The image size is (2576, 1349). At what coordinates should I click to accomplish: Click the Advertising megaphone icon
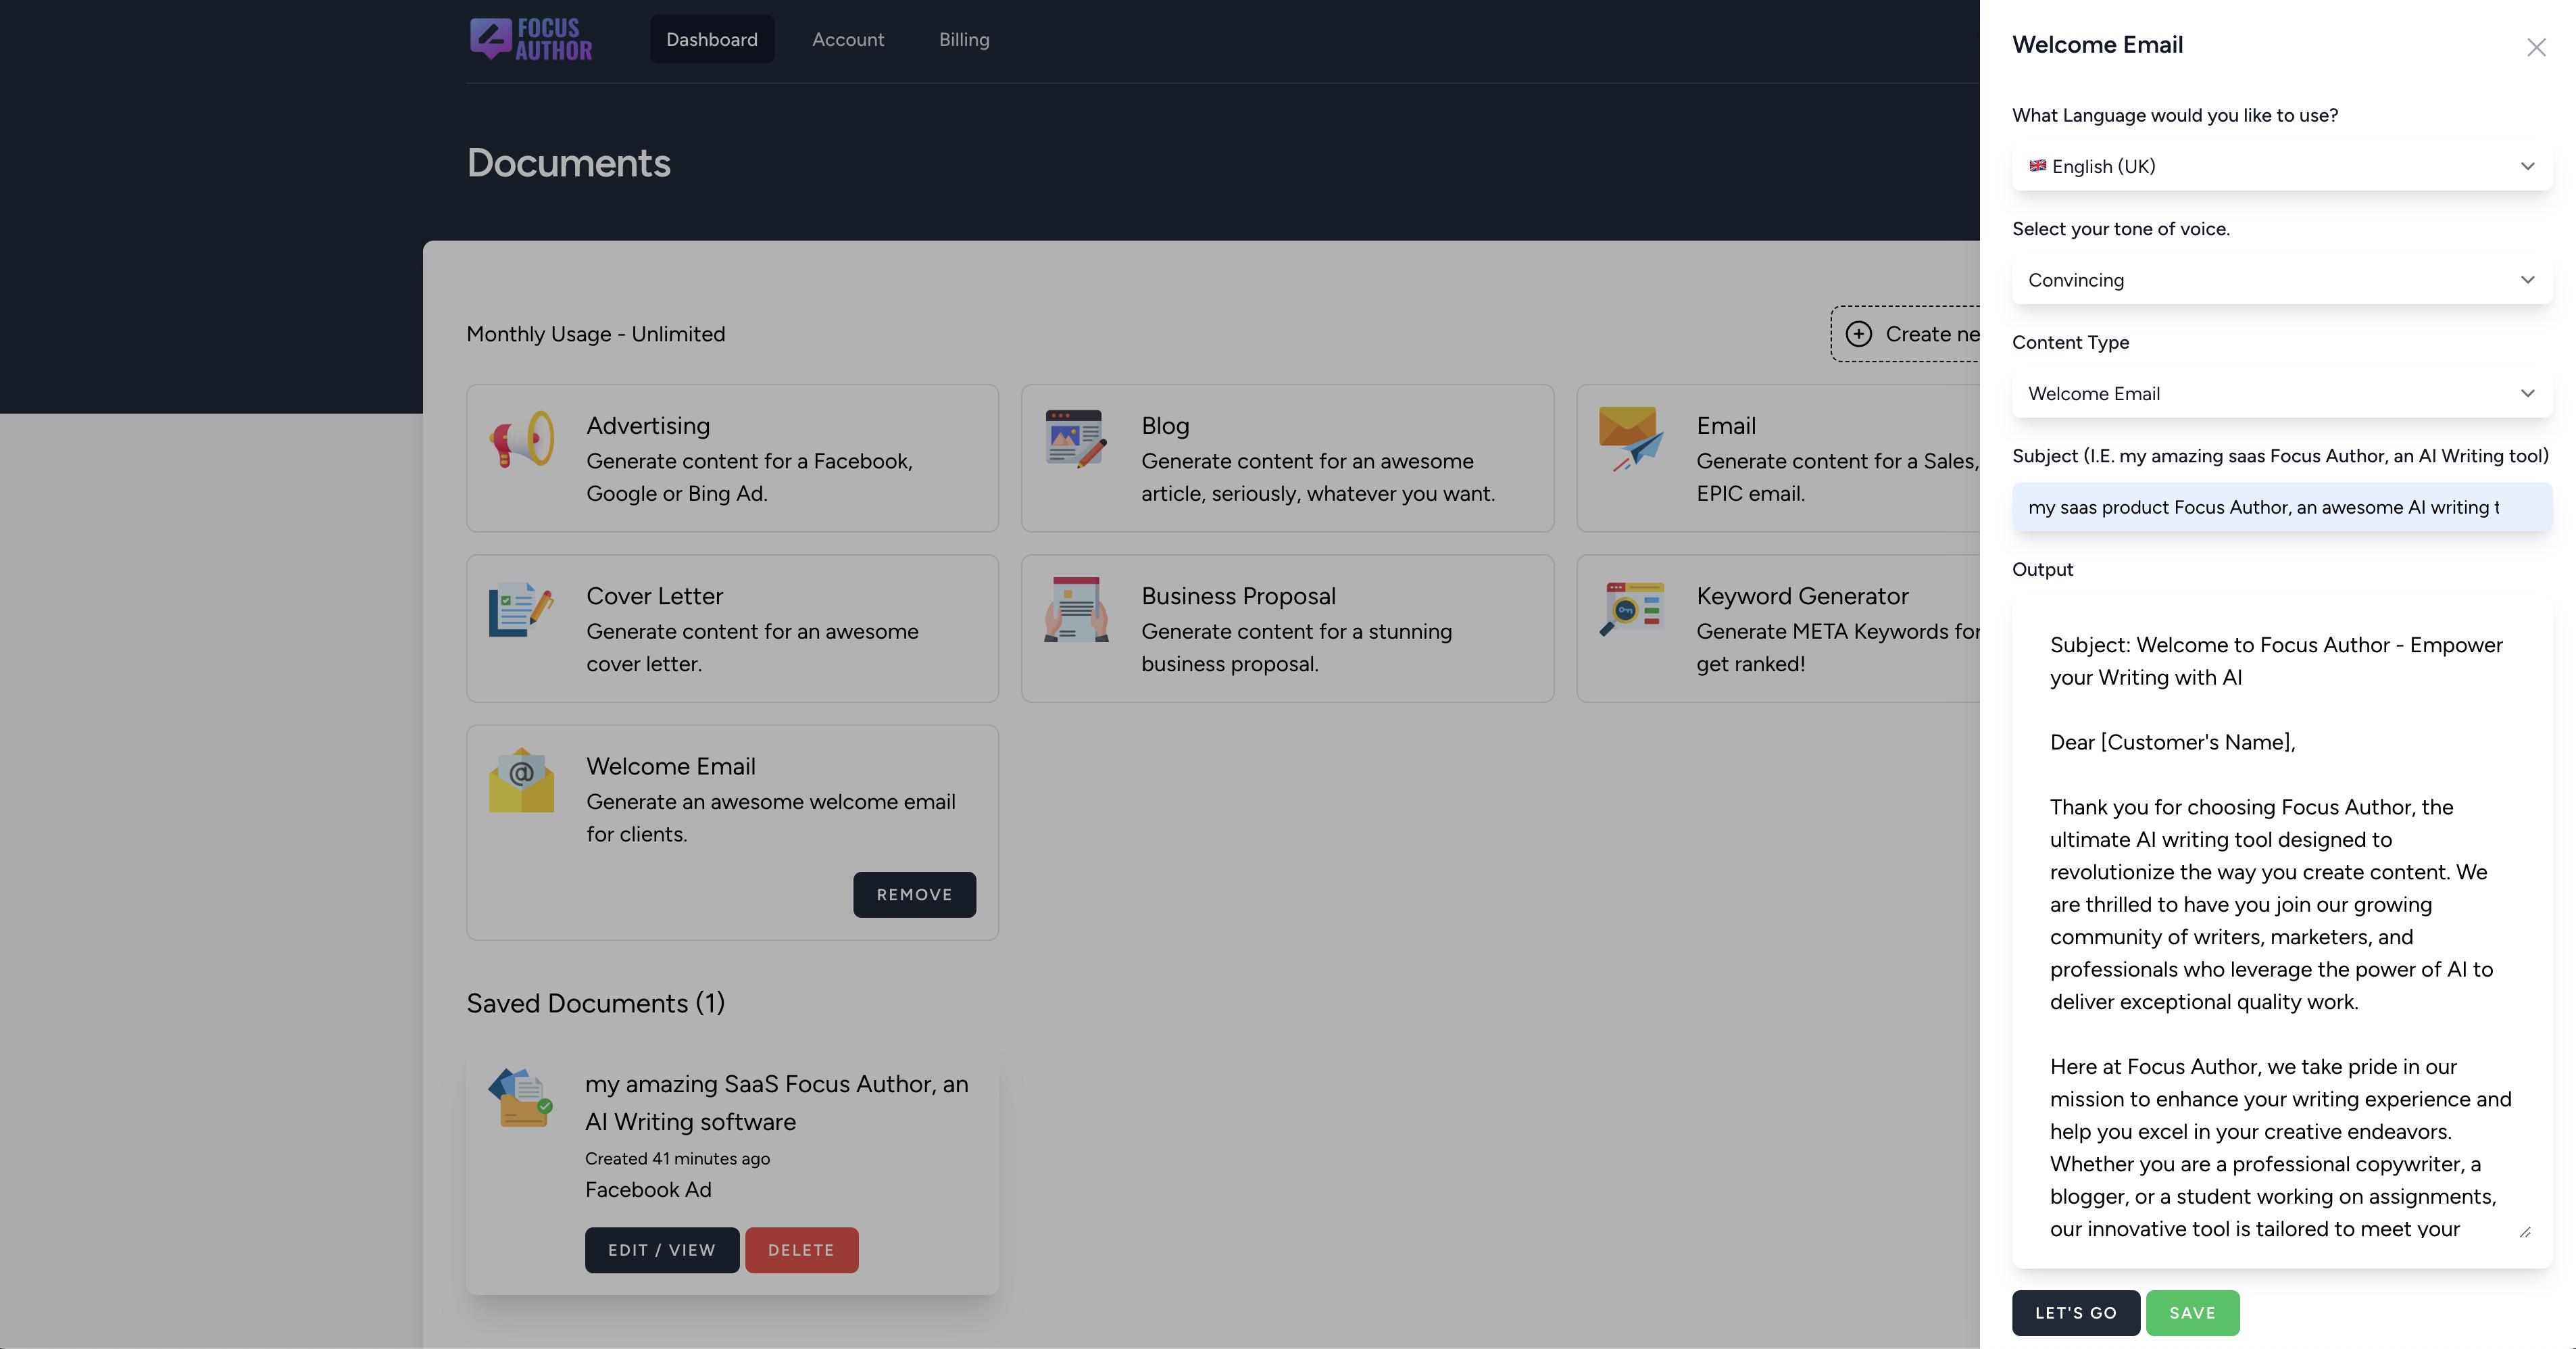[521, 439]
